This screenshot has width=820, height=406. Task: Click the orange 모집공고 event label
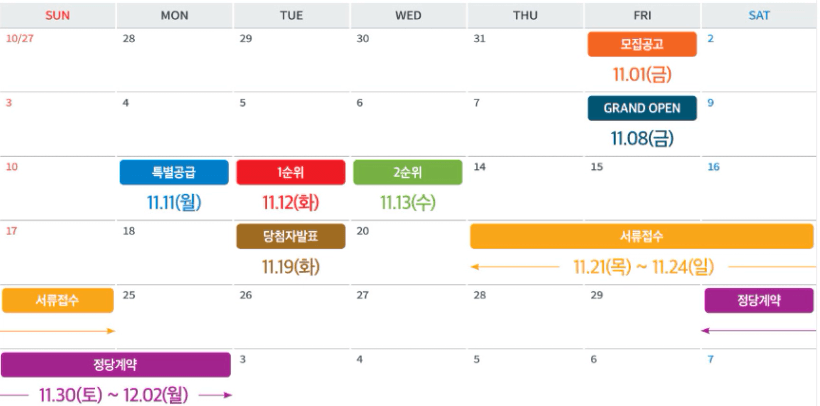coord(641,45)
